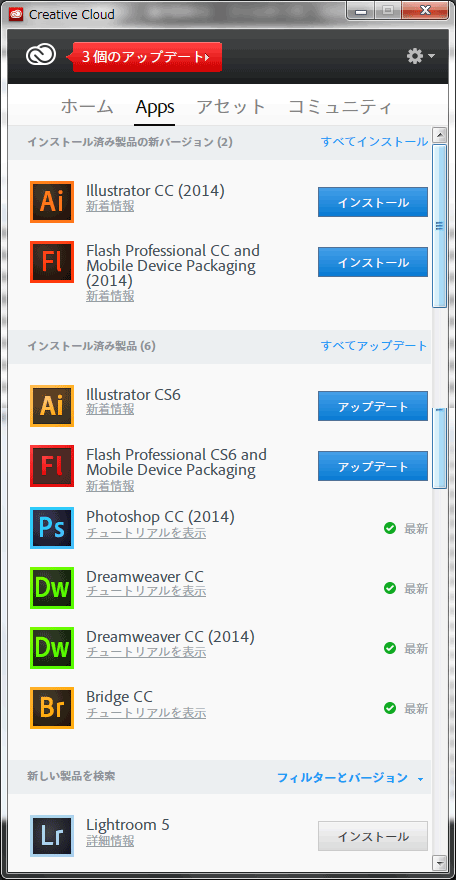Open the アセット tab
This screenshot has height=880, width=456.
pos(231,106)
